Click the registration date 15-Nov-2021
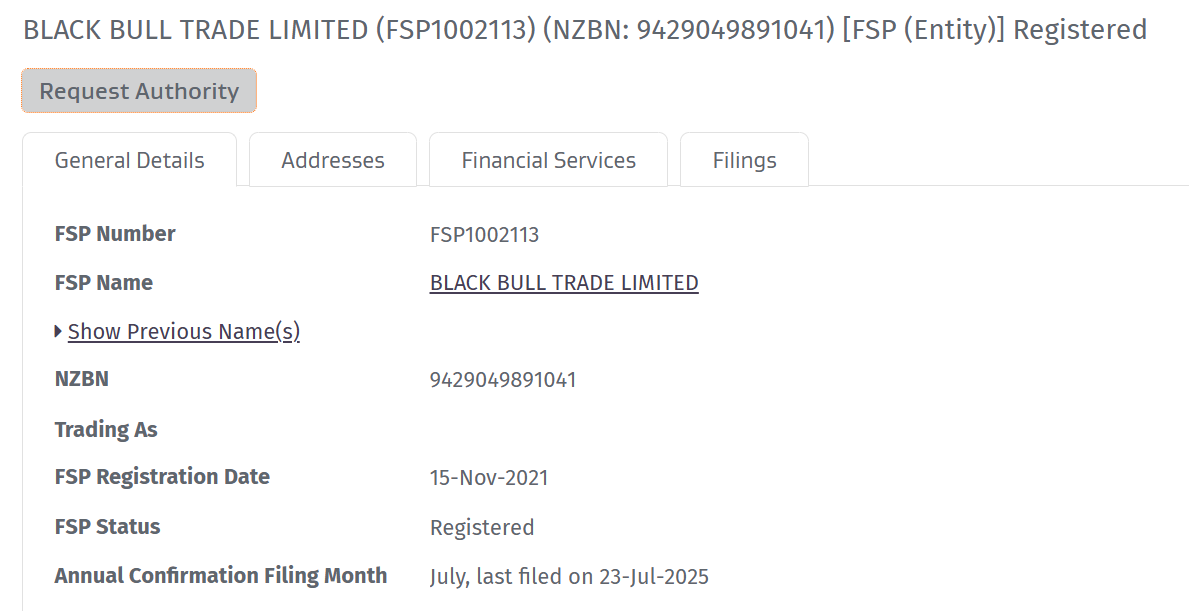 pyautogui.click(x=489, y=478)
